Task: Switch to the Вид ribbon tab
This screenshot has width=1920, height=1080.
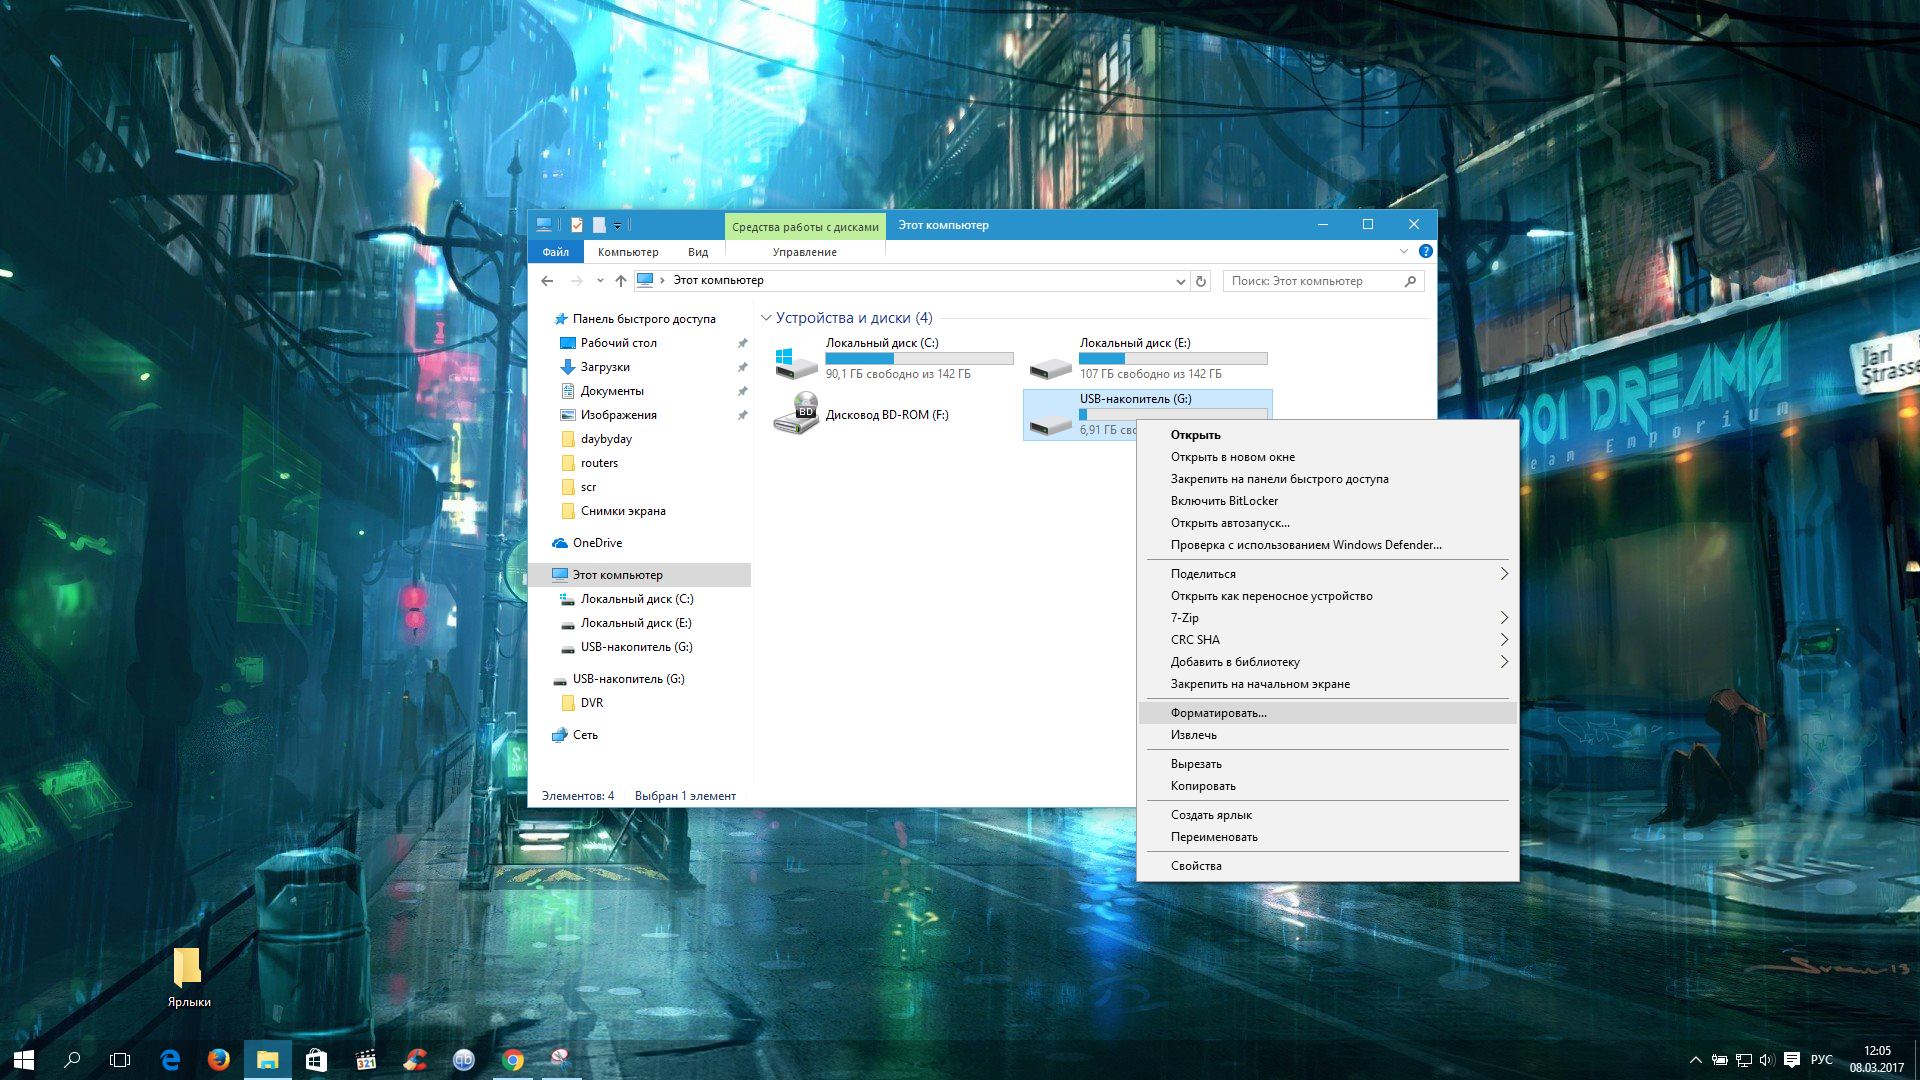Action: click(x=698, y=252)
